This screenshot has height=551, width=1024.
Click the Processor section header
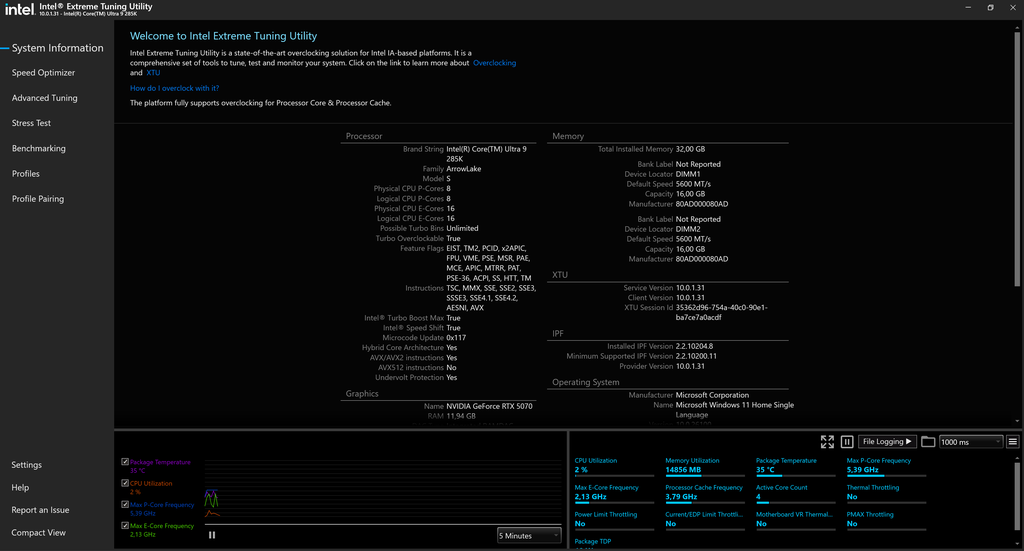pyautogui.click(x=364, y=136)
